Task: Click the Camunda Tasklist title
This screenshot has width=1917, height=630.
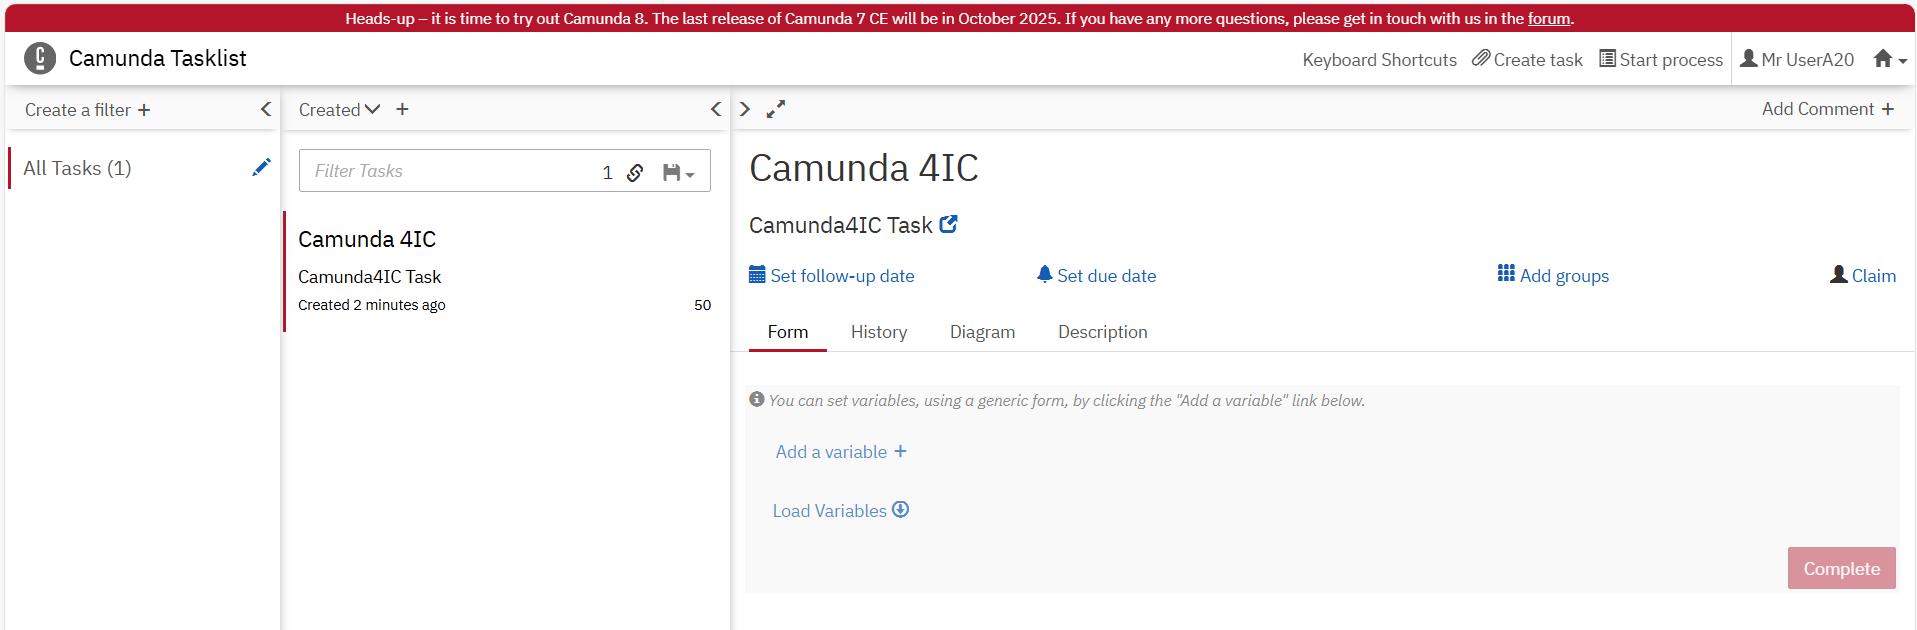Action: point(157,58)
